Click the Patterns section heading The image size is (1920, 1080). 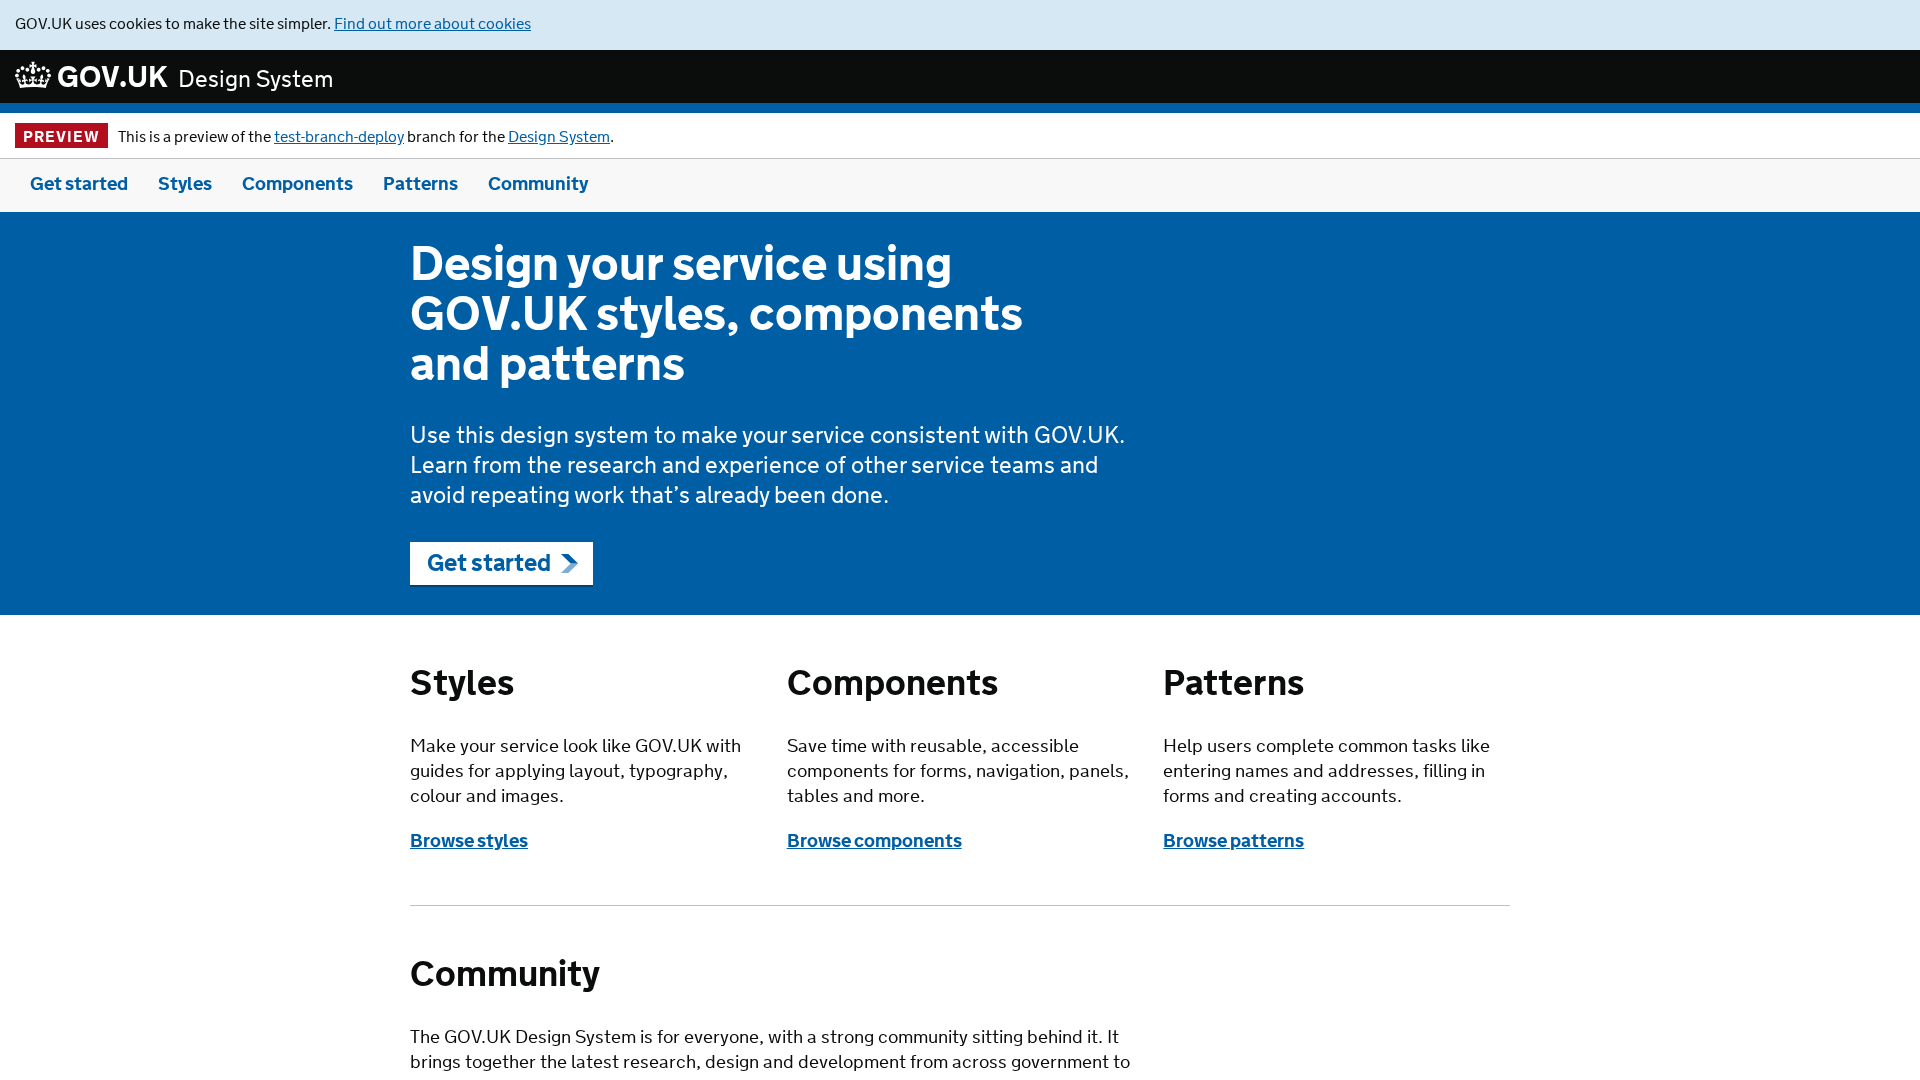coord(1233,683)
